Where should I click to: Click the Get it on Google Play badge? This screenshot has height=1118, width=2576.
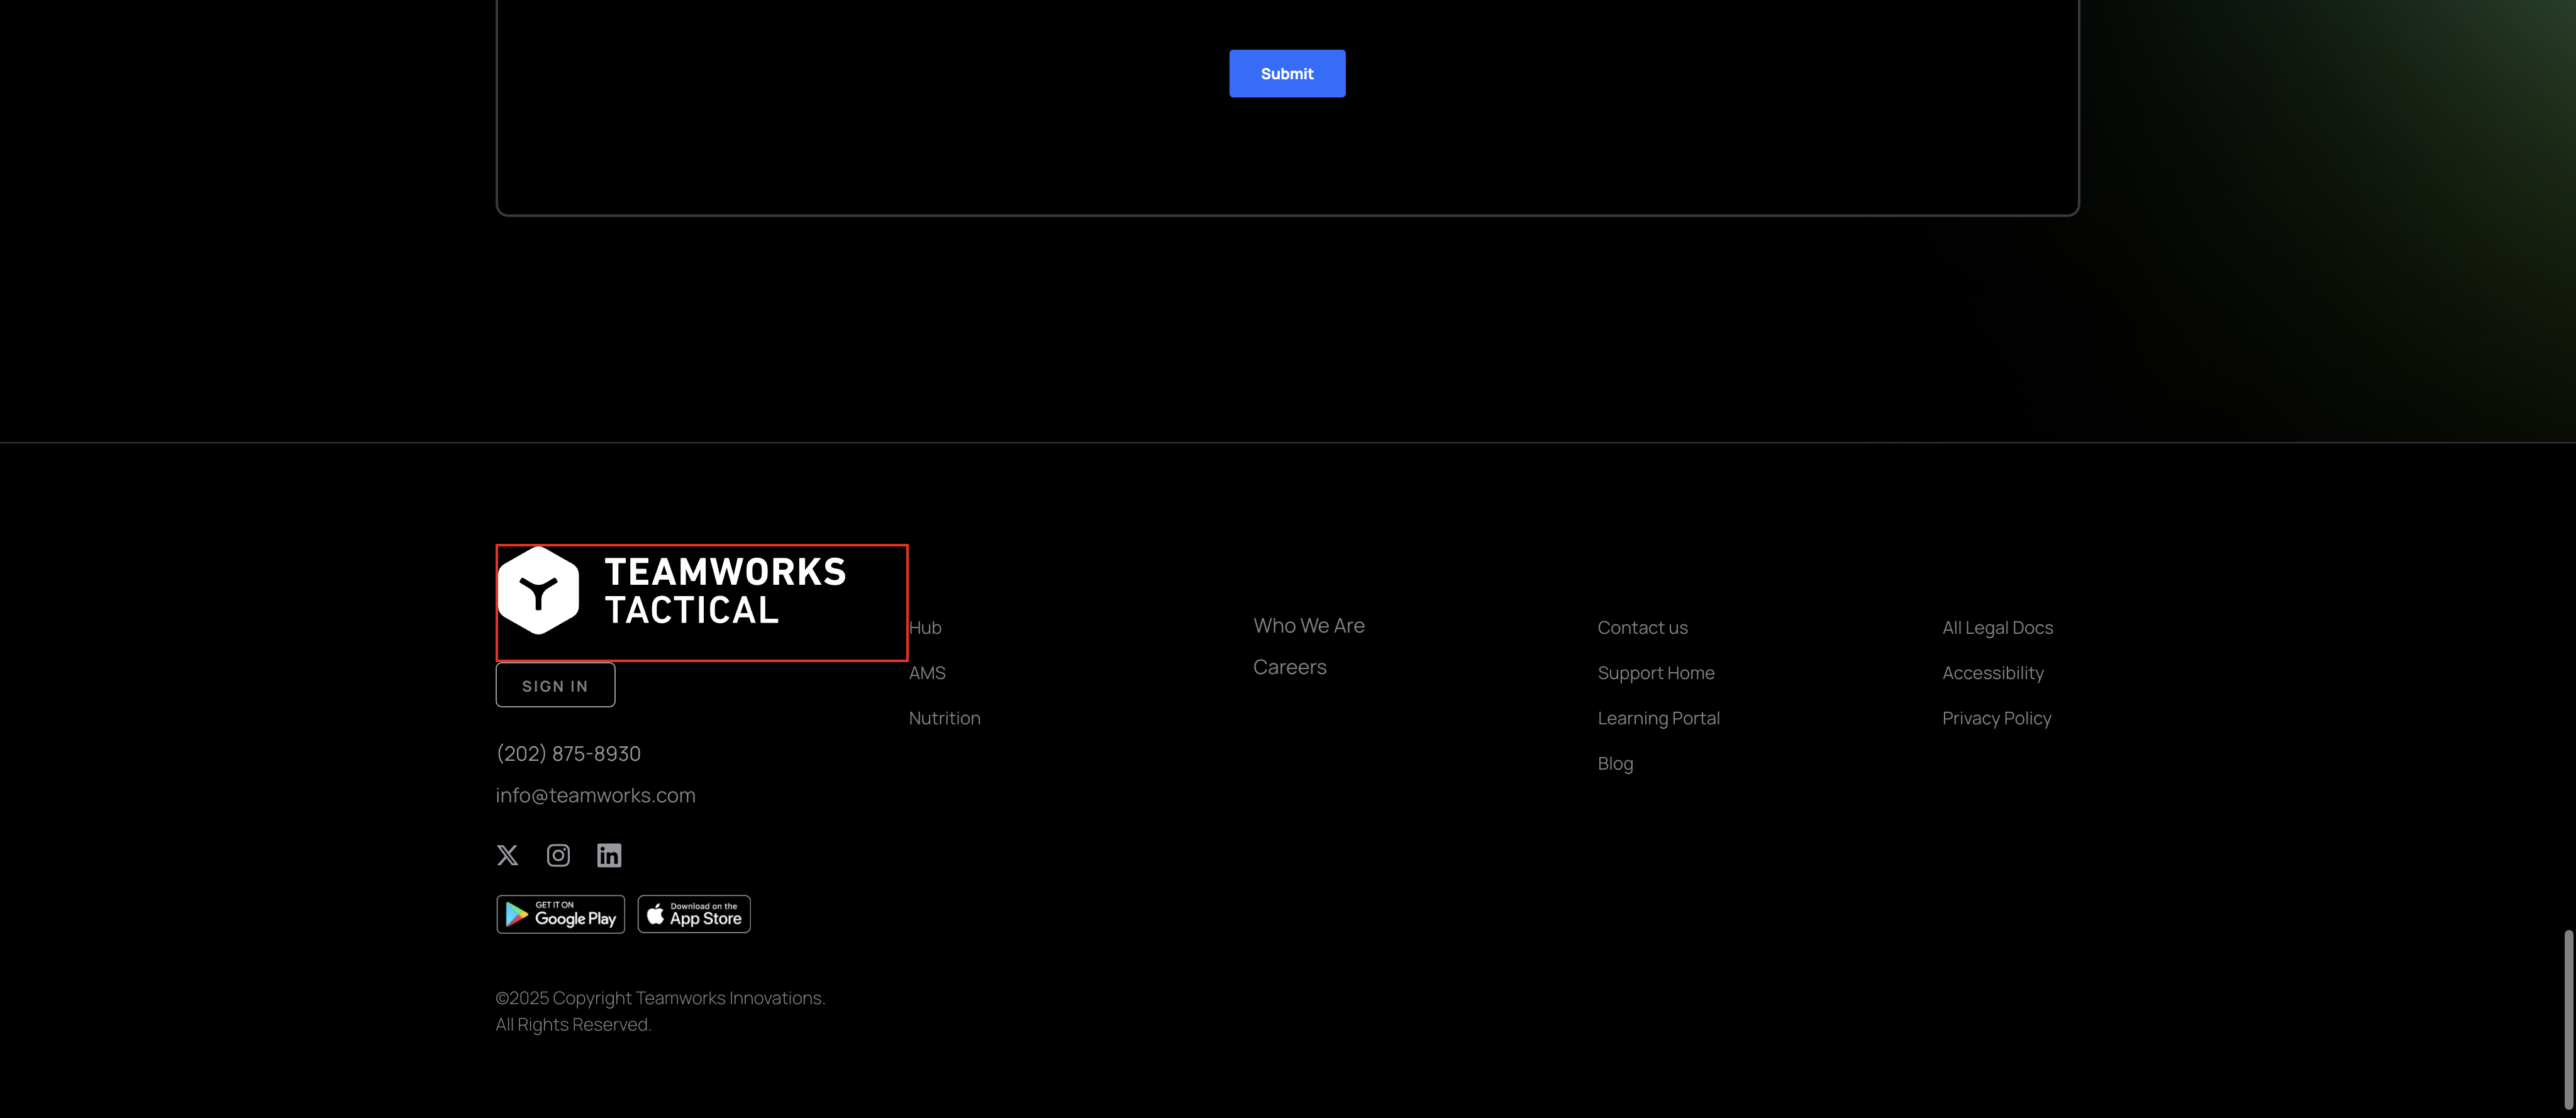(x=560, y=914)
